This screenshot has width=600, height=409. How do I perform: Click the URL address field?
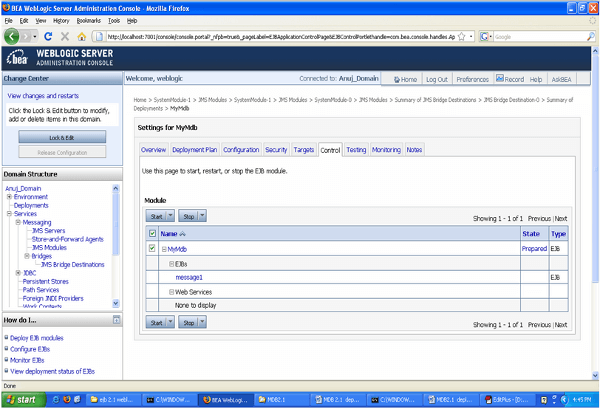[280, 37]
